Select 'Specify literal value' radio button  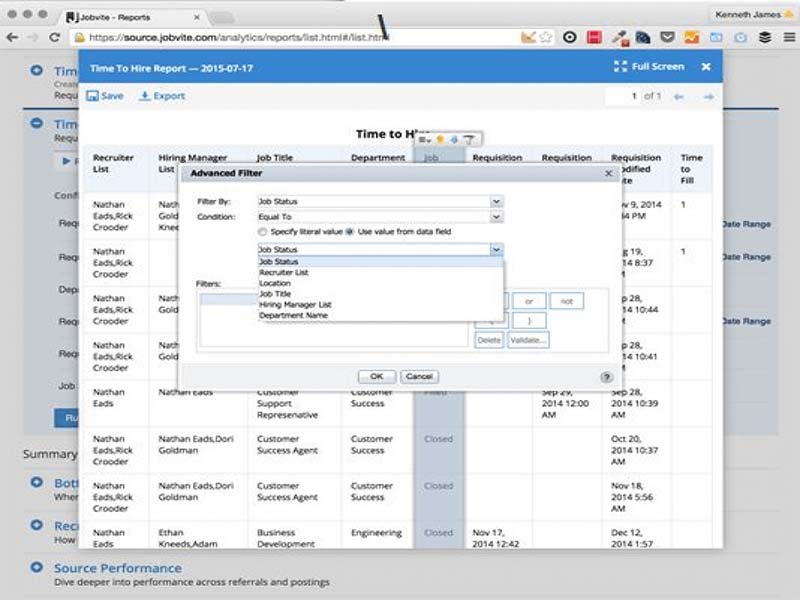coord(249,231)
